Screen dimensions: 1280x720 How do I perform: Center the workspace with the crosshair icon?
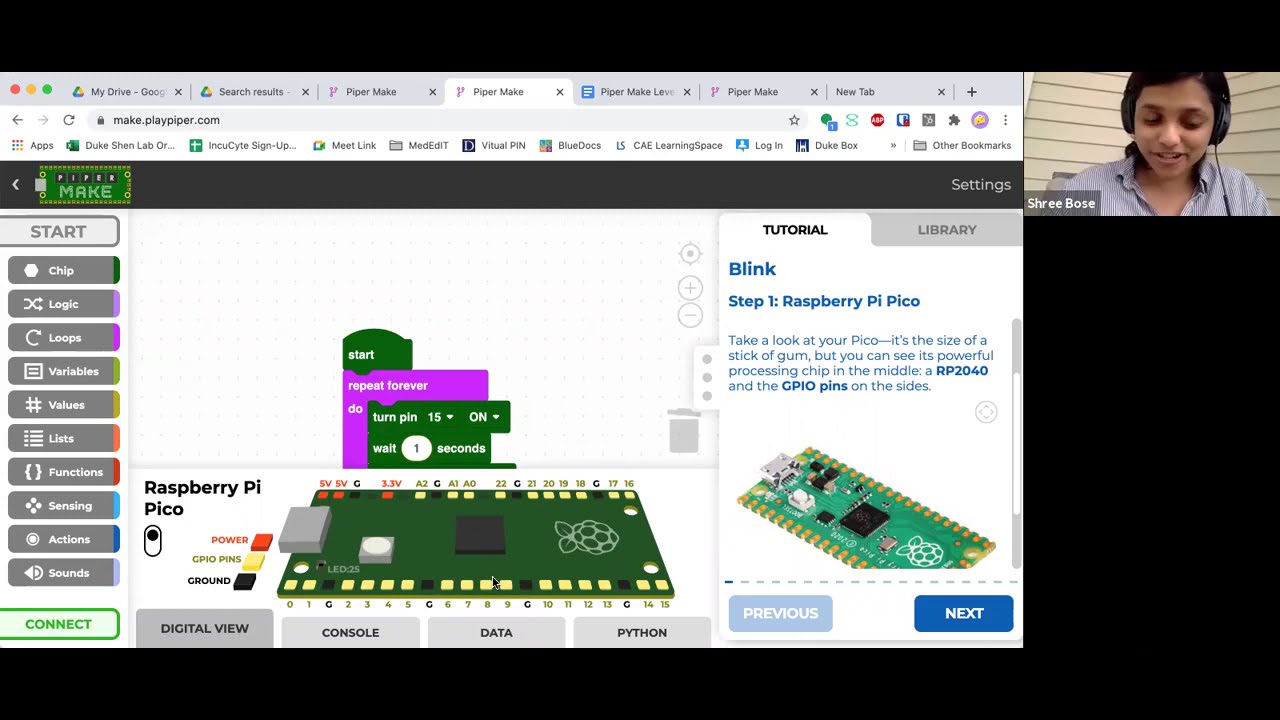coord(690,254)
